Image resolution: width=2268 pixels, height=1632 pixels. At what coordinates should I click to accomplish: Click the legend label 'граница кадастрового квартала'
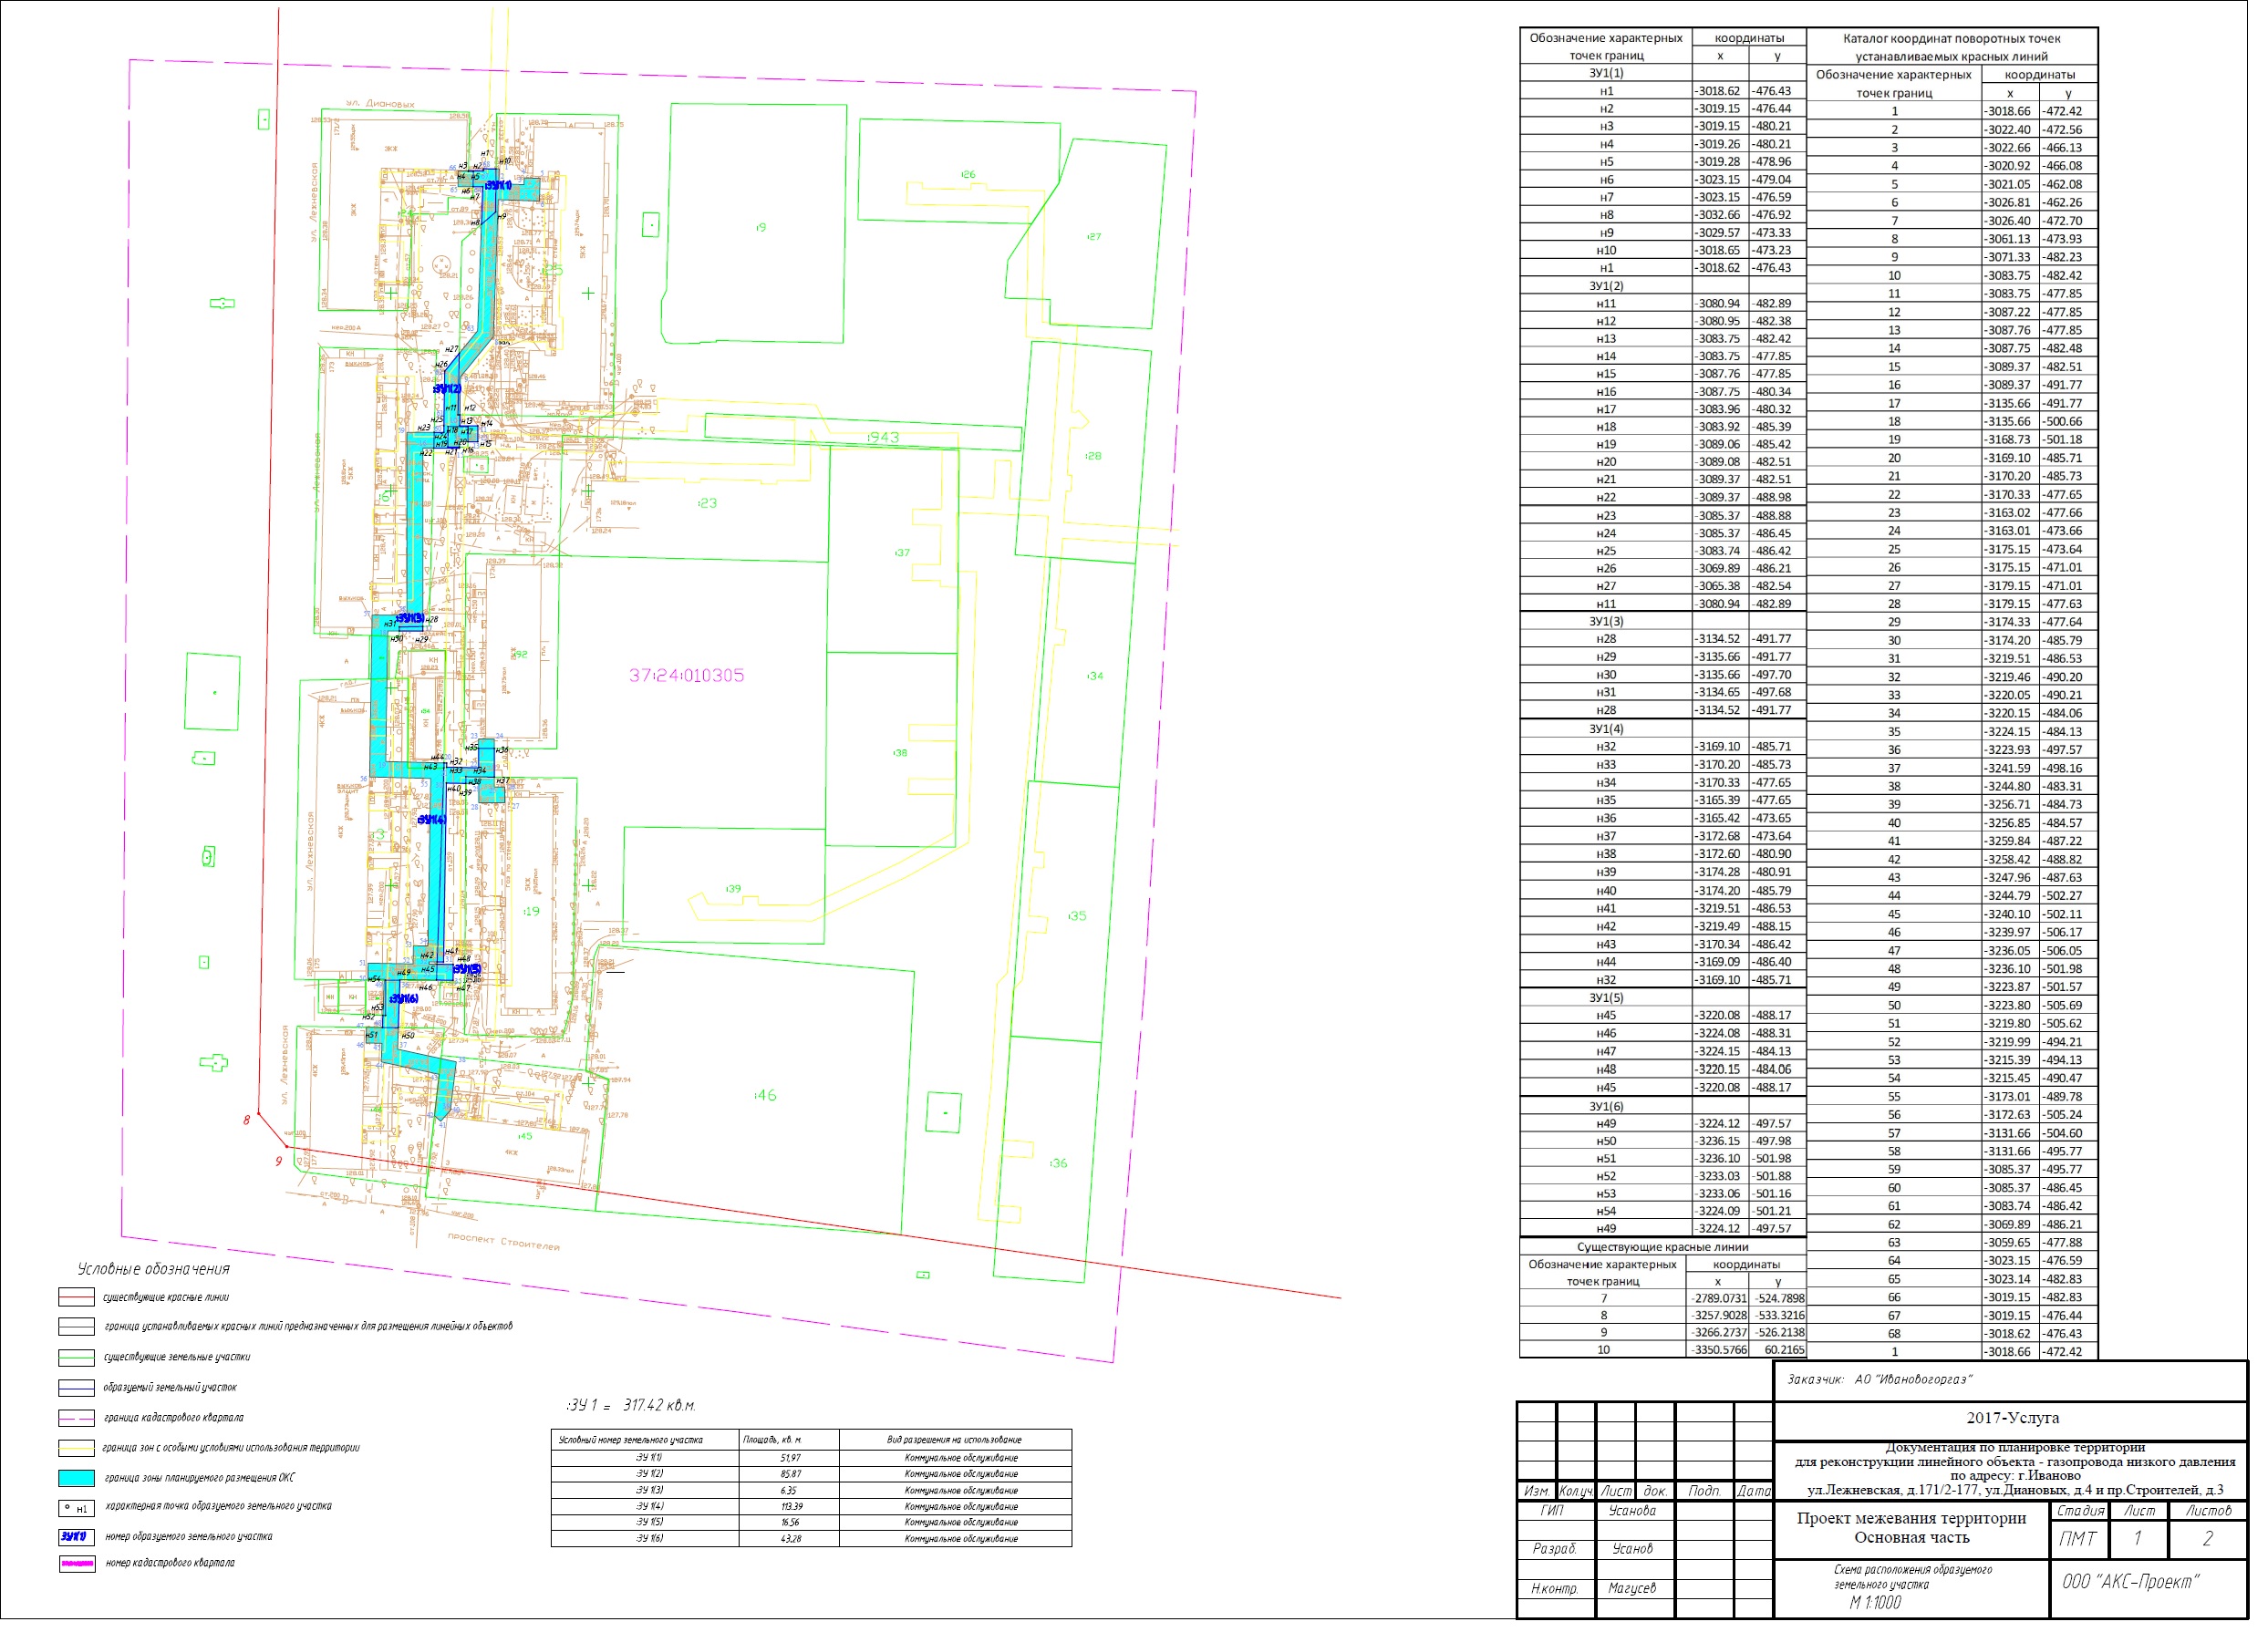coord(174,1418)
